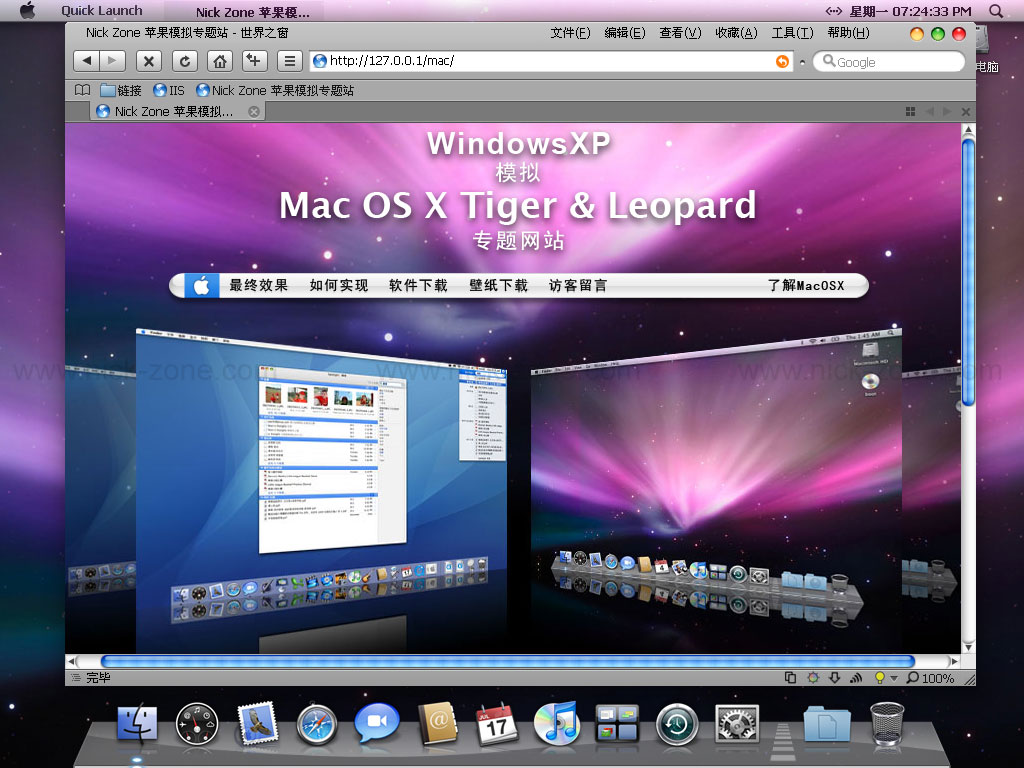Open the Nick Zone 苹果模拟专题站 bookmark

coord(275,90)
